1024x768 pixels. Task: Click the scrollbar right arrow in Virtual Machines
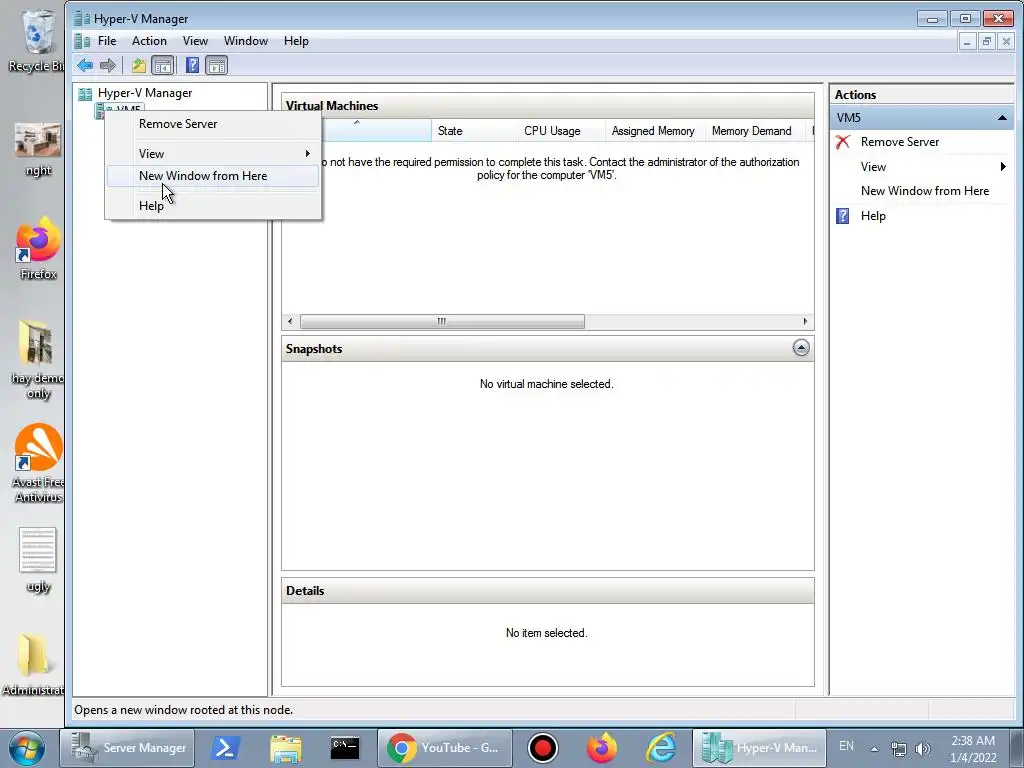[x=805, y=321]
